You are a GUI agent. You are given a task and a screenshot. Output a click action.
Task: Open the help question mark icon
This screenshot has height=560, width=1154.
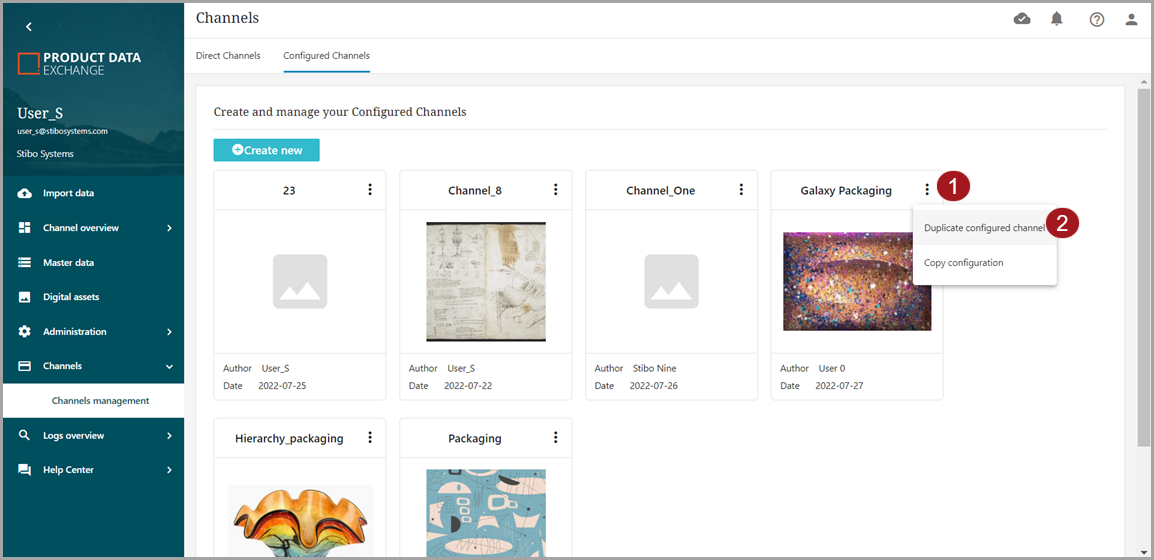pyautogui.click(x=1097, y=19)
